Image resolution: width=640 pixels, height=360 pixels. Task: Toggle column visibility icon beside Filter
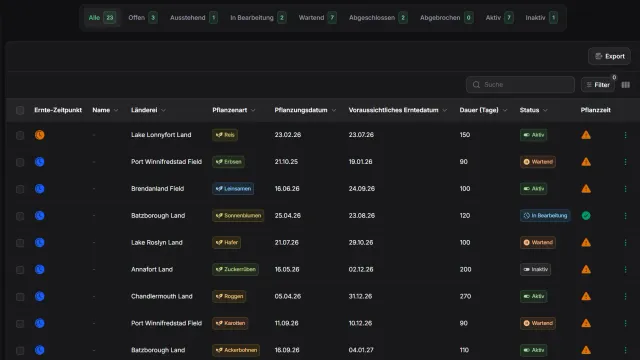pos(626,85)
